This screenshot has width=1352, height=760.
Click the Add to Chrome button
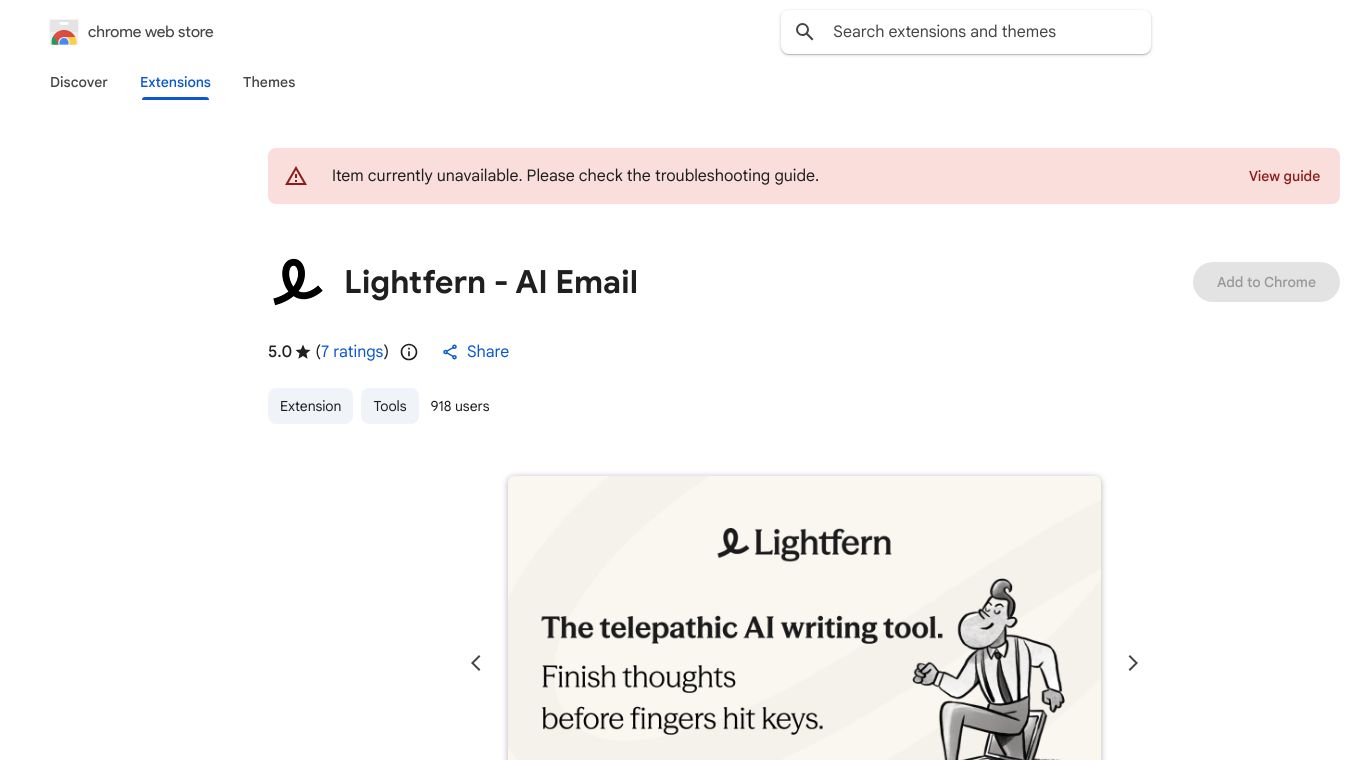click(1266, 282)
